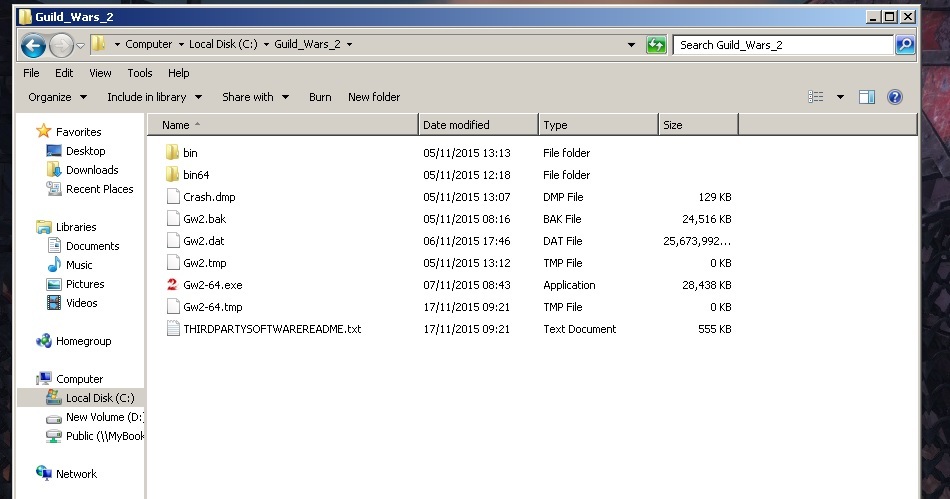The width and height of the screenshot is (950, 499).
Task: Open the view options dropdown arrow
Action: pos(840,97)
